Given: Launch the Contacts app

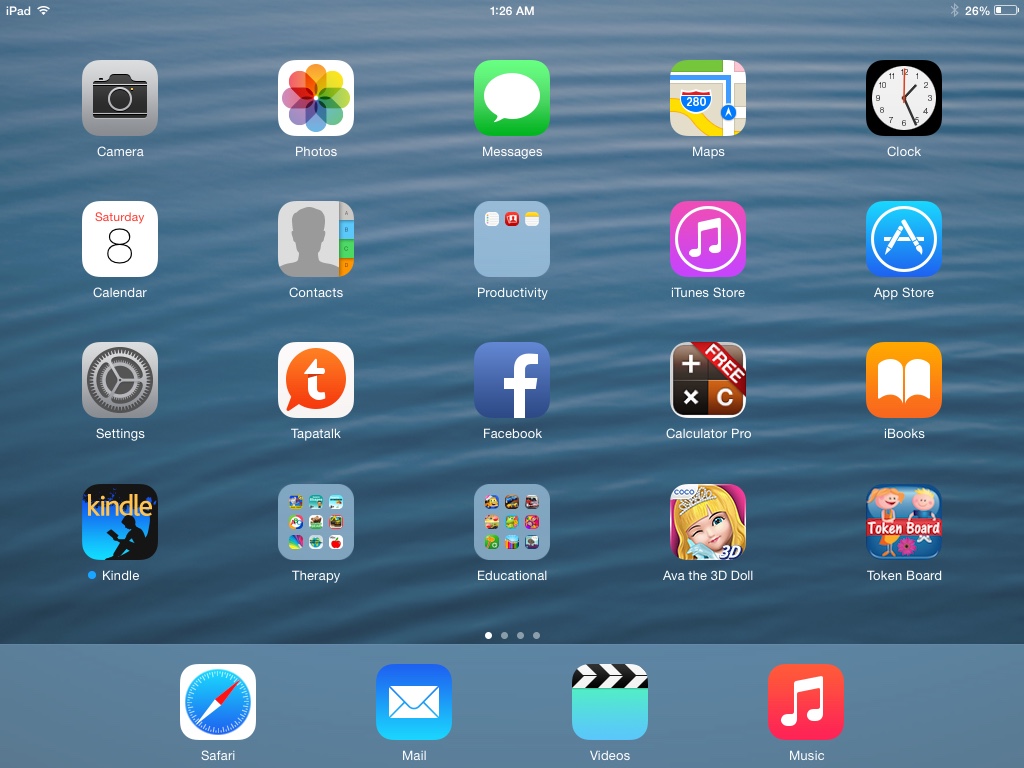Looking at the screenshot, I should pos(315,239).
